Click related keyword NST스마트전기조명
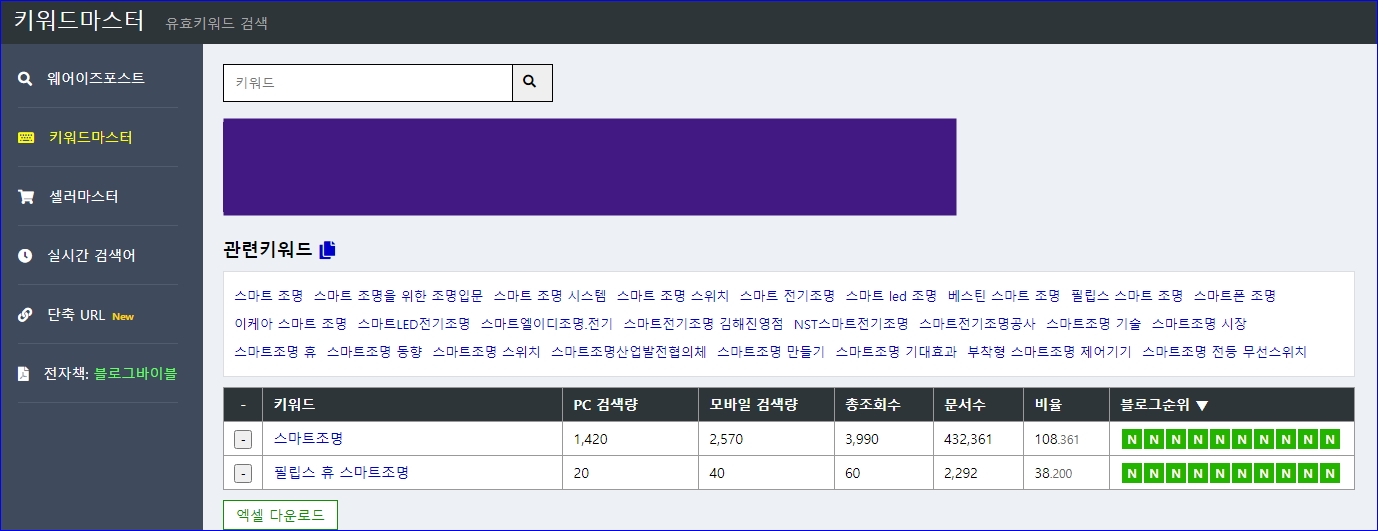This screenshot has width=1378, height=531. point(851,323)
